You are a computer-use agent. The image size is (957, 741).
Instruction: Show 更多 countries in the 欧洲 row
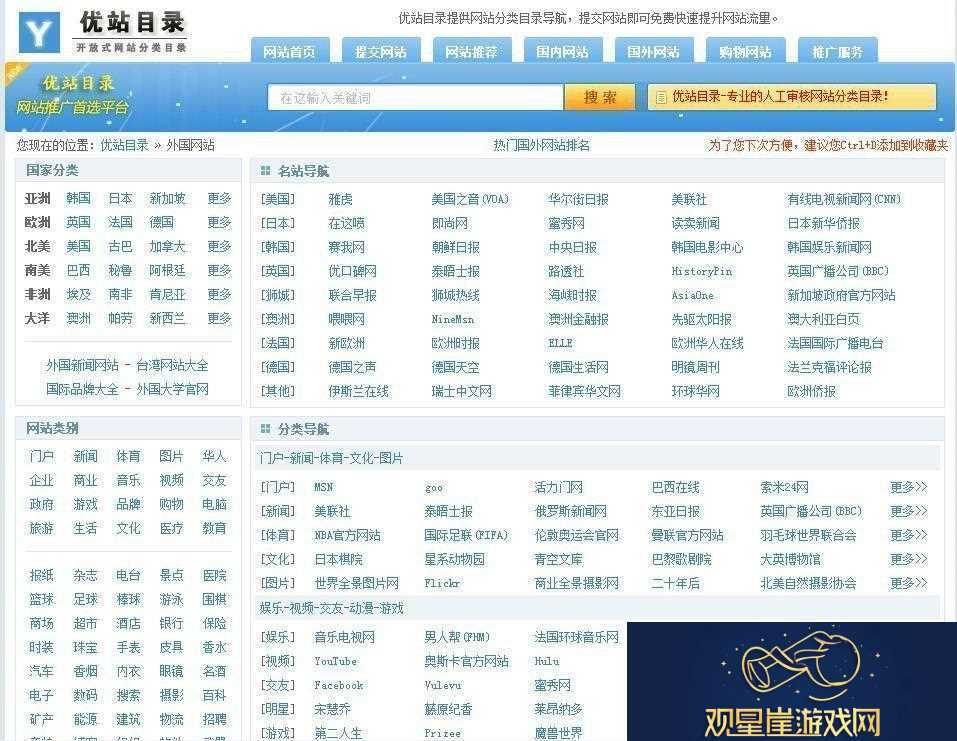point(219,222)
